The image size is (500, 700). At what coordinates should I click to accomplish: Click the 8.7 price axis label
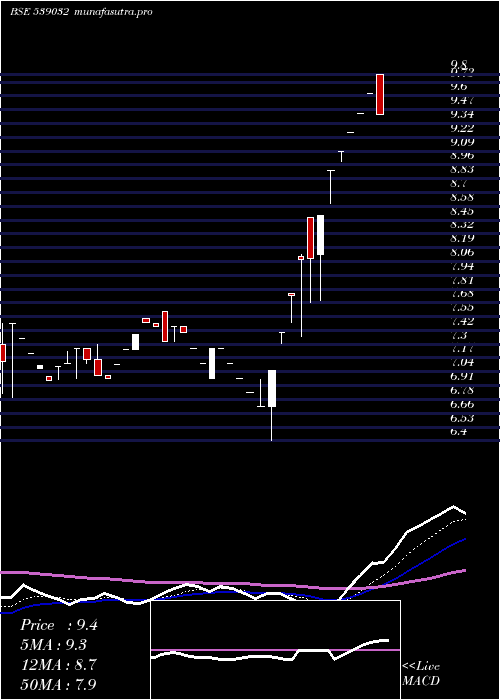click(459, 183)
